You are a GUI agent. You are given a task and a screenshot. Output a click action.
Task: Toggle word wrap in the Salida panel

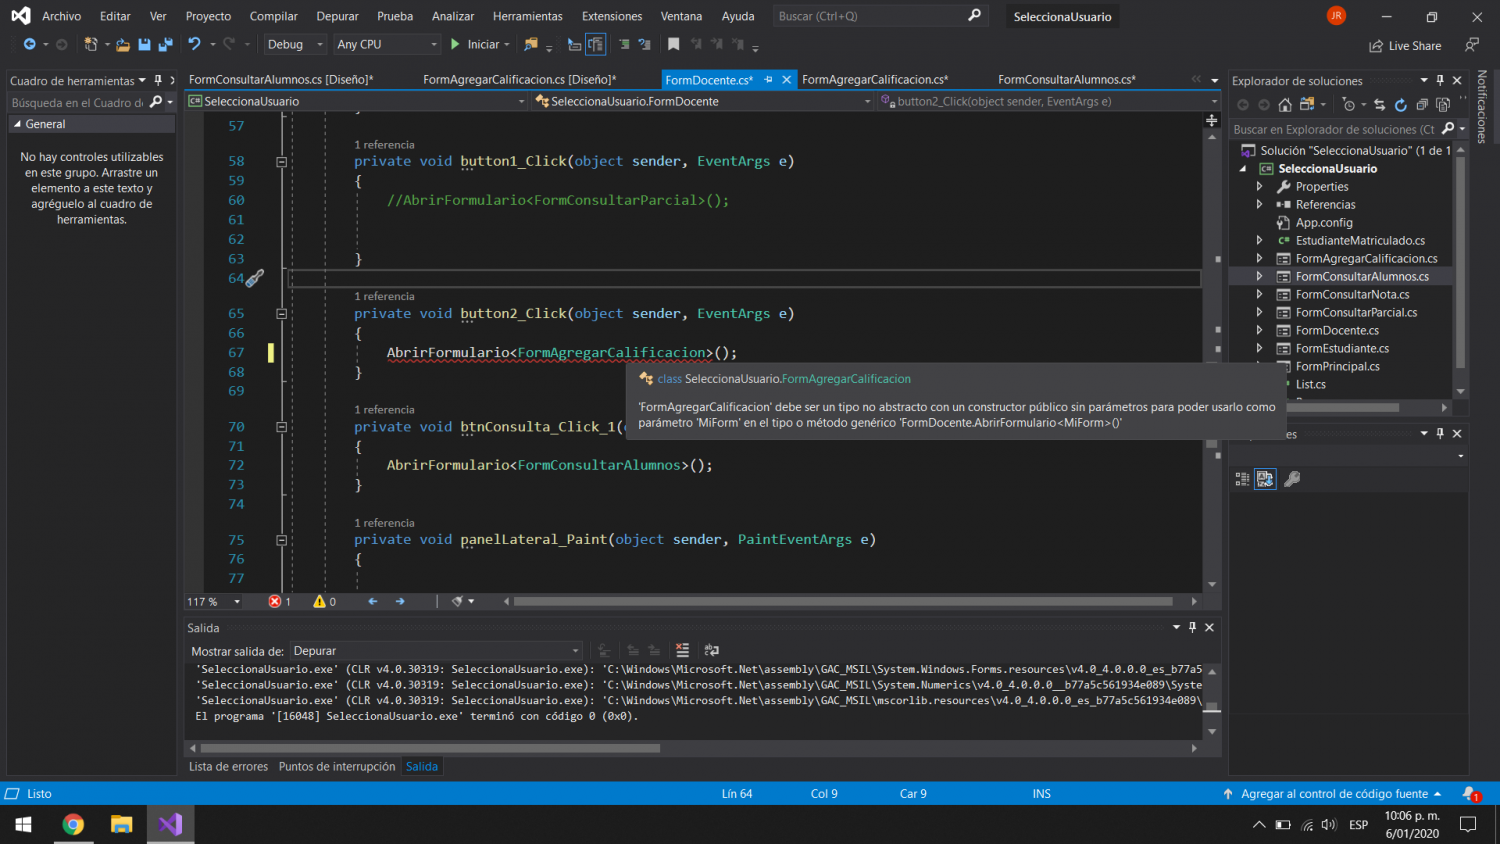(x=712, y=650)
